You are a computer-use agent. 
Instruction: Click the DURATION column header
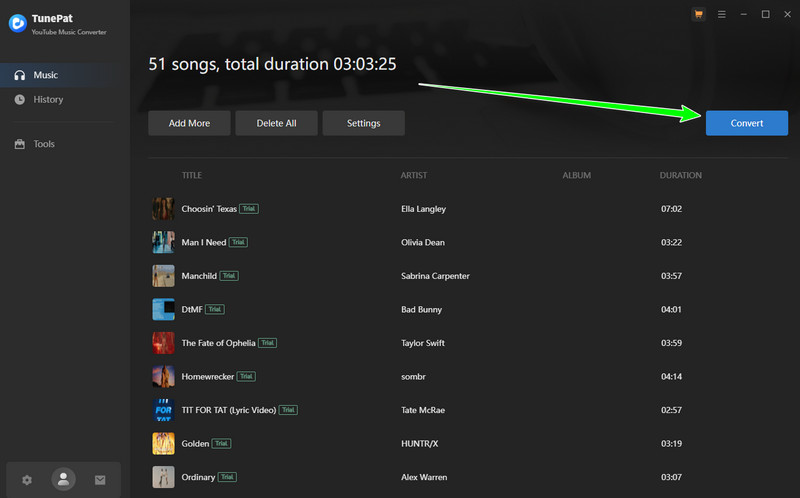[x=681, y=175]
